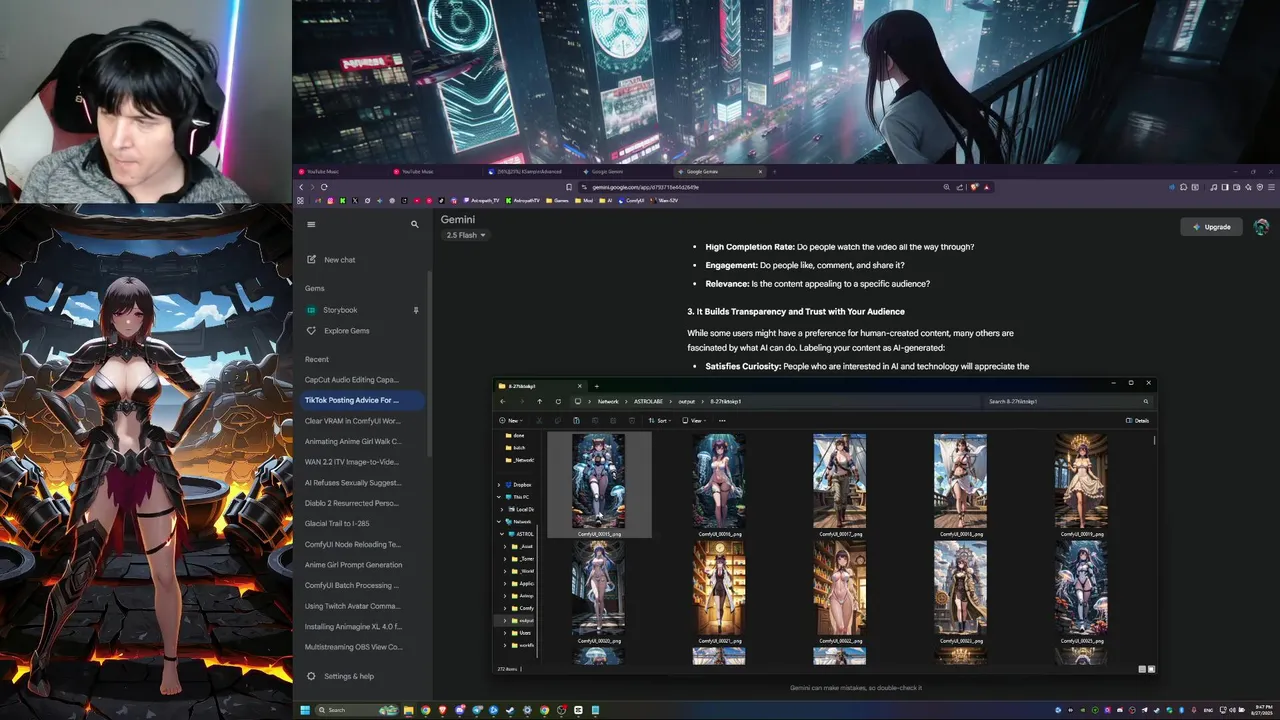Open taskbar clock showing 9:47 PM
The height and width of the screenshot is (720, 1280).
coord(1261,710)
